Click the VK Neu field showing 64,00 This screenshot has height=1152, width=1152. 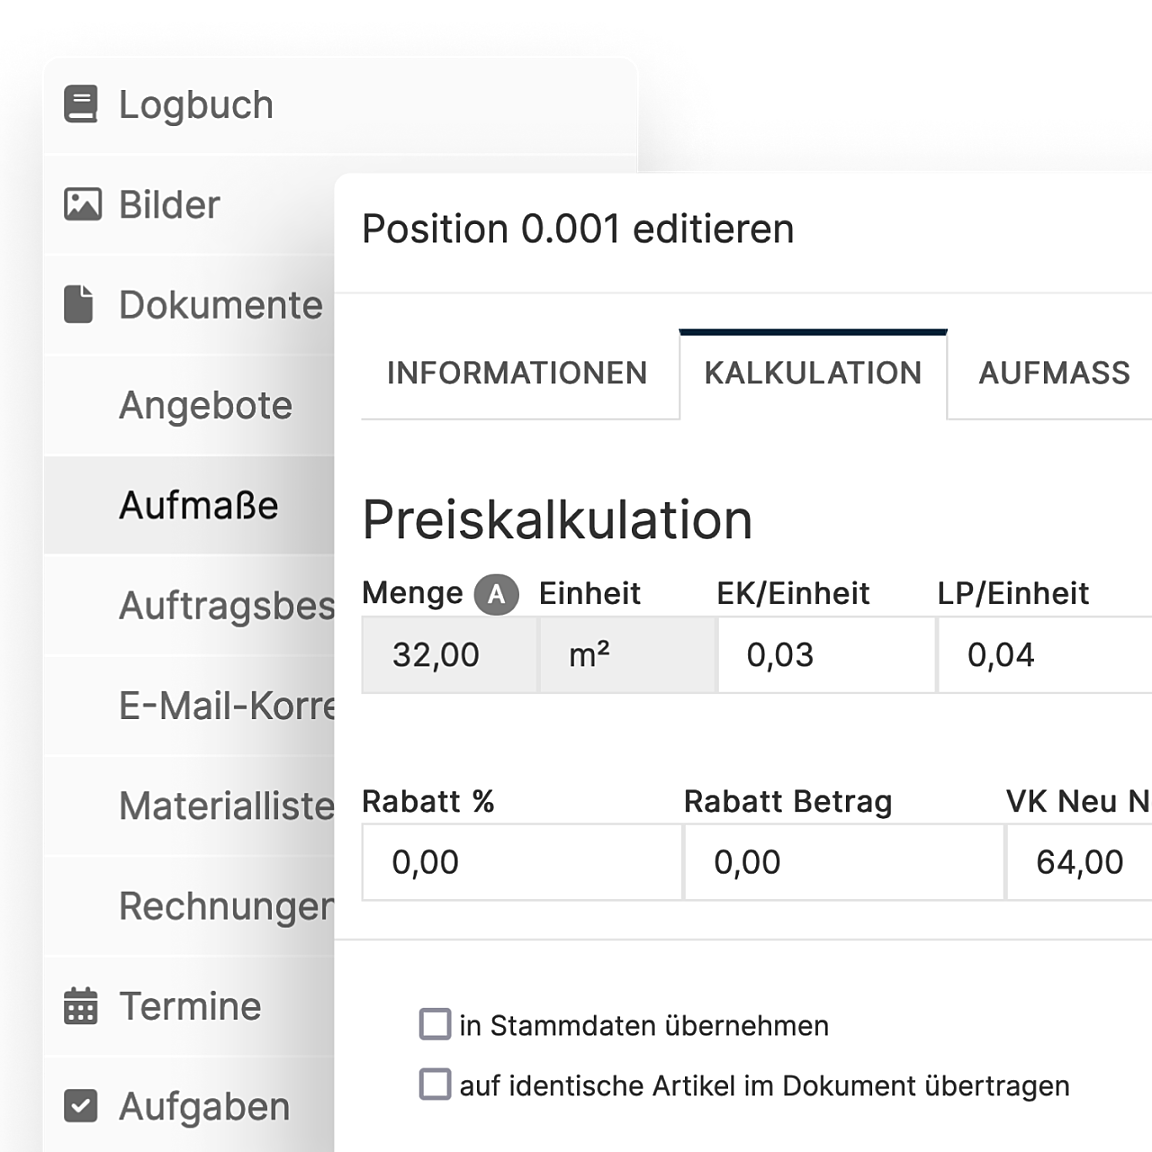point(1079,862)
